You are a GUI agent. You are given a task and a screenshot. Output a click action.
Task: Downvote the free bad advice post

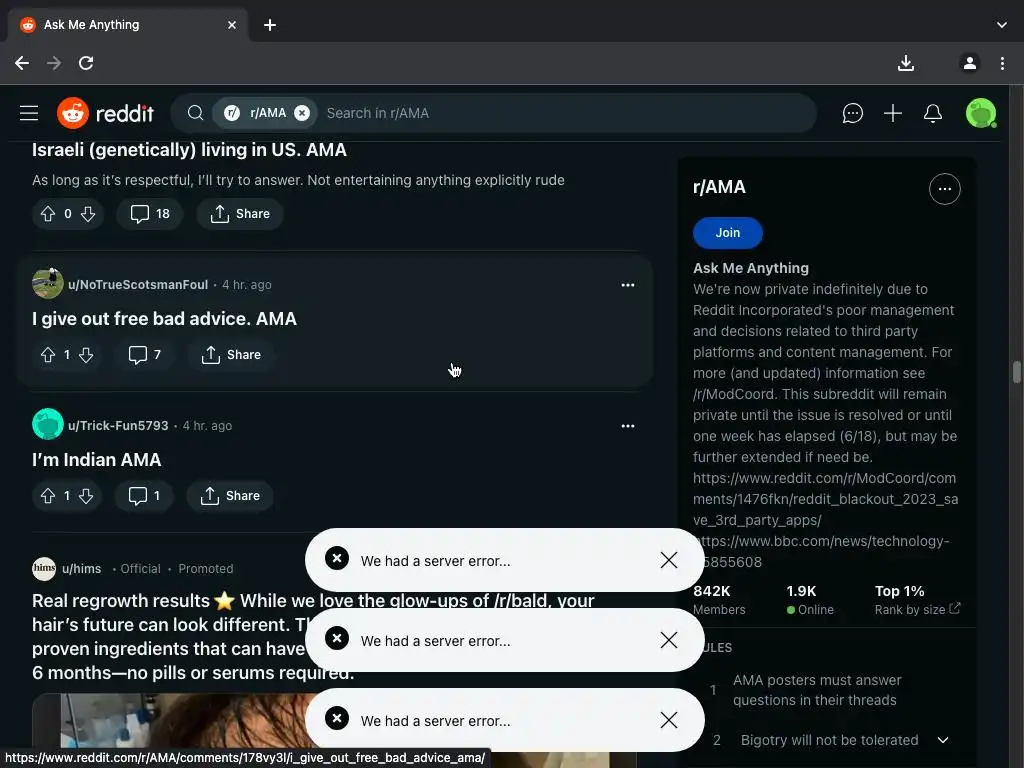click(x=86, y=355)
